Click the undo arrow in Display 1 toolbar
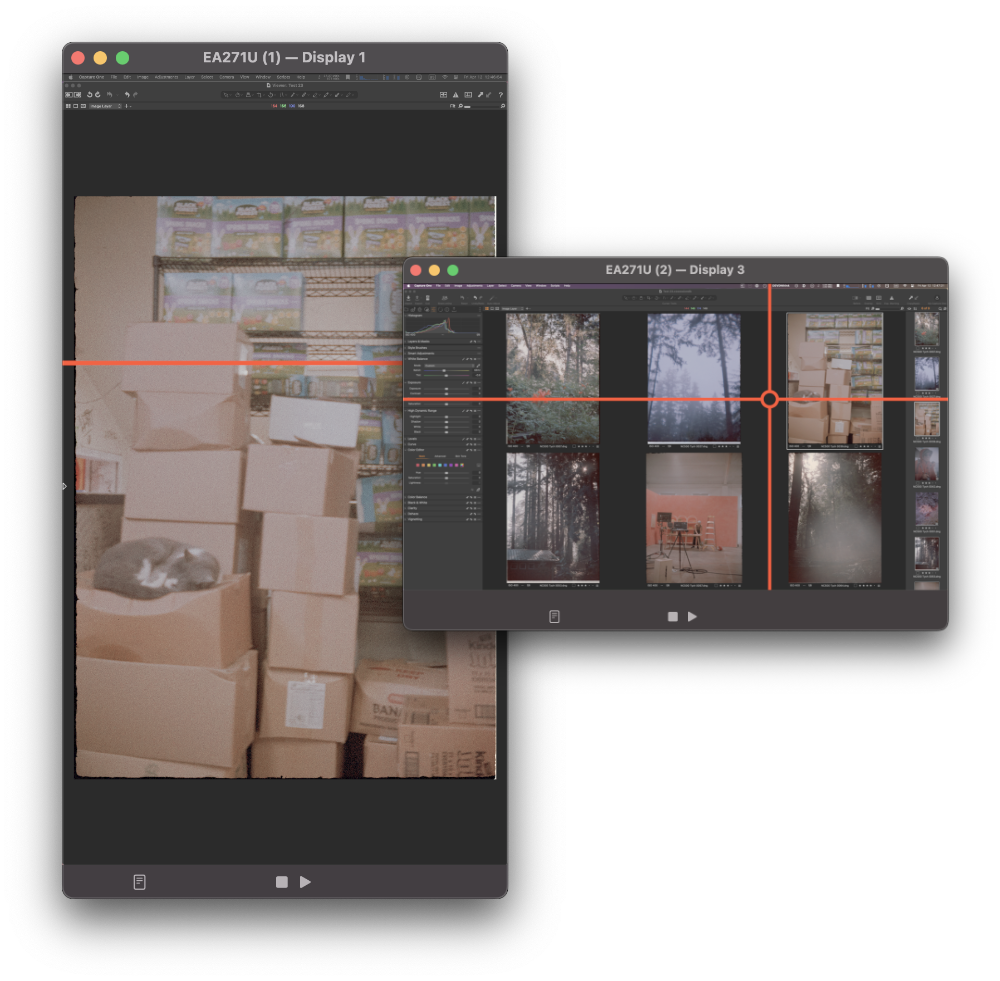Image resolution: width=1000 pixels, height=981 pixels. coord(127,95)
